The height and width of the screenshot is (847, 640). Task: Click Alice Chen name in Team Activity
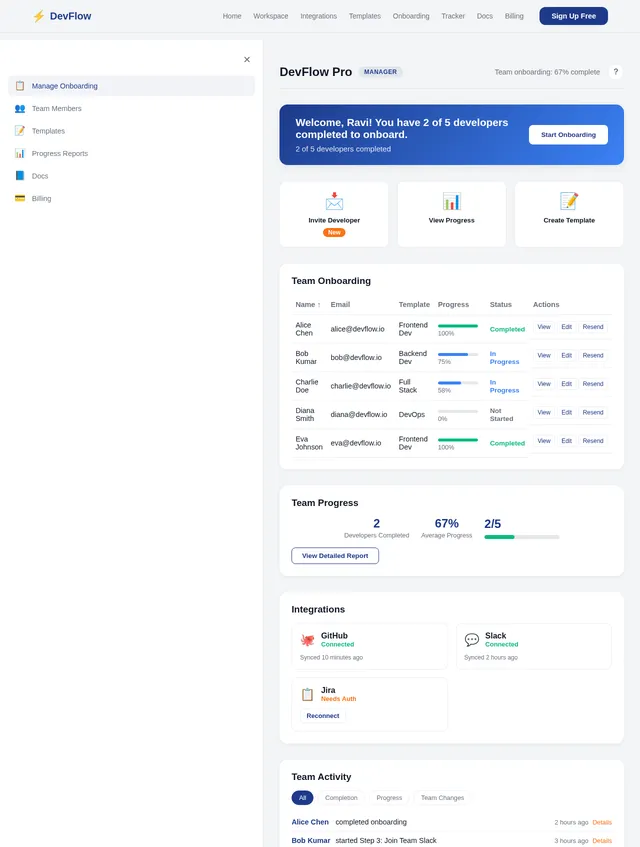[310, 822]
